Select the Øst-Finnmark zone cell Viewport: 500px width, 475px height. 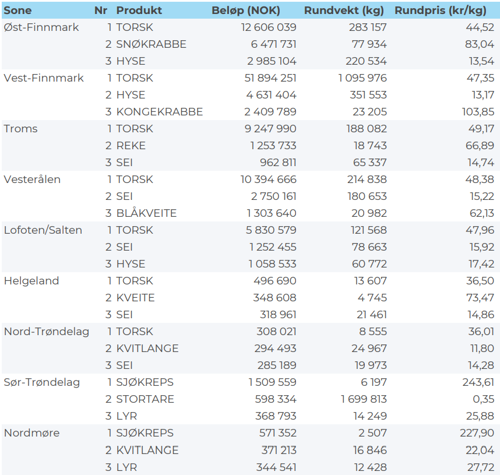click(41, 27)
